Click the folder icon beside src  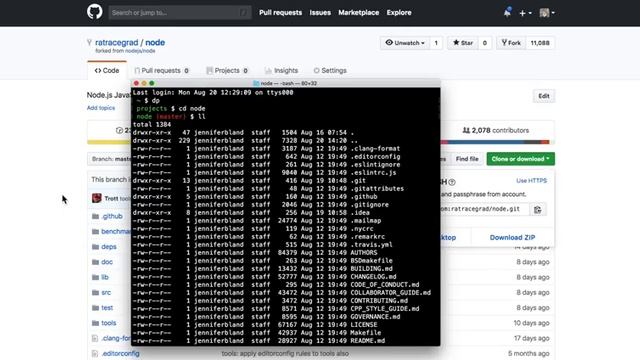pyautogui.click(x=96, y=293)
